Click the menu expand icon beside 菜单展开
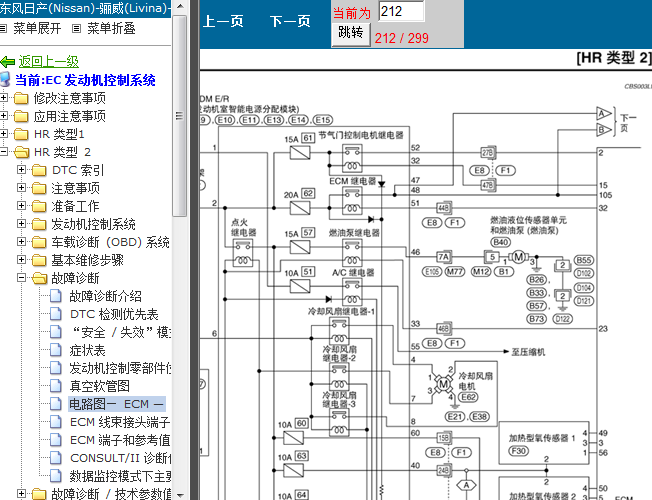Image resolution: width=652 pixels, height=500 pixels. [3, 29]
